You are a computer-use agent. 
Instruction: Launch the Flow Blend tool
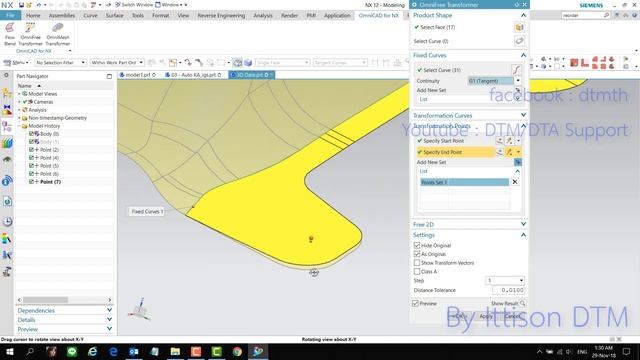[10, 34]
